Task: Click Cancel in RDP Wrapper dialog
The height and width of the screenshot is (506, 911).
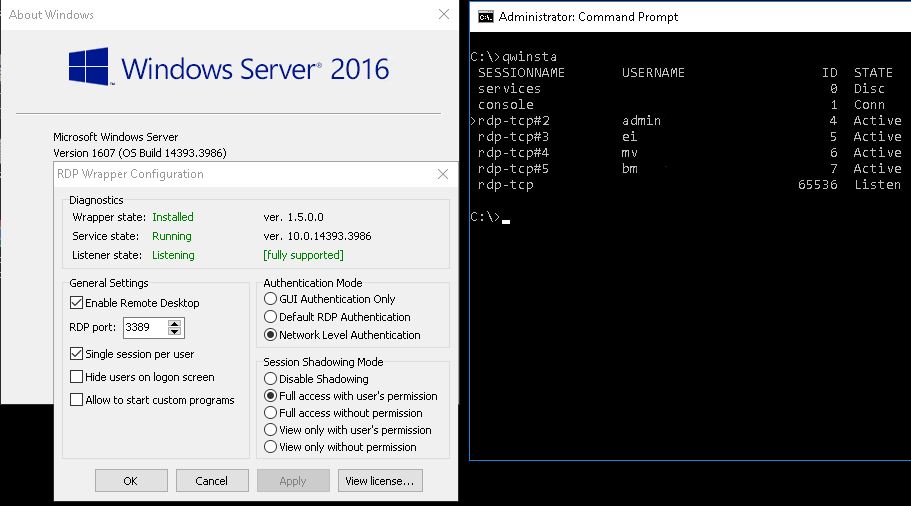Action: tap(212, 480)
